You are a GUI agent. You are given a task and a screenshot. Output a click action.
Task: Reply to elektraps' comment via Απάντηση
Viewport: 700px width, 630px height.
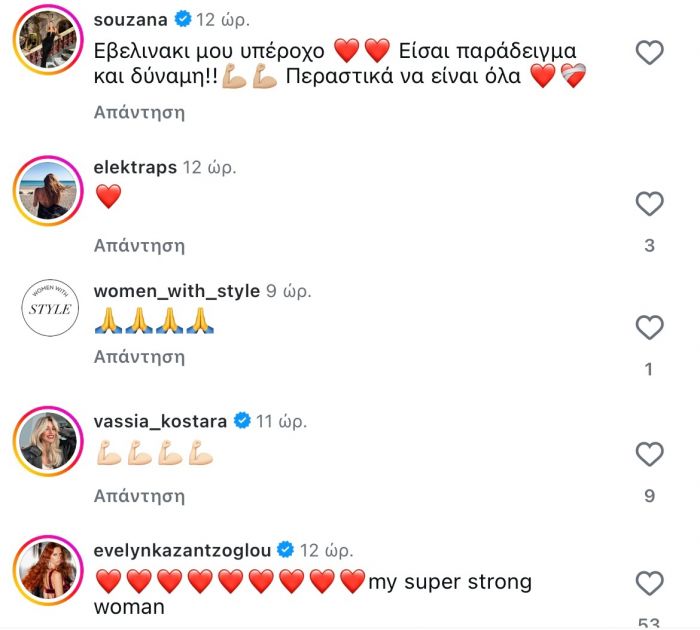139,245
